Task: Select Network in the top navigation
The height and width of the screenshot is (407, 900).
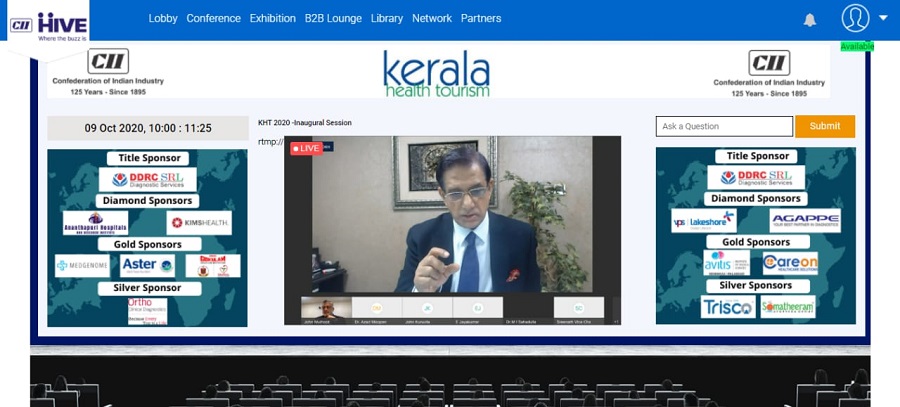Action: tap(432, 18)
